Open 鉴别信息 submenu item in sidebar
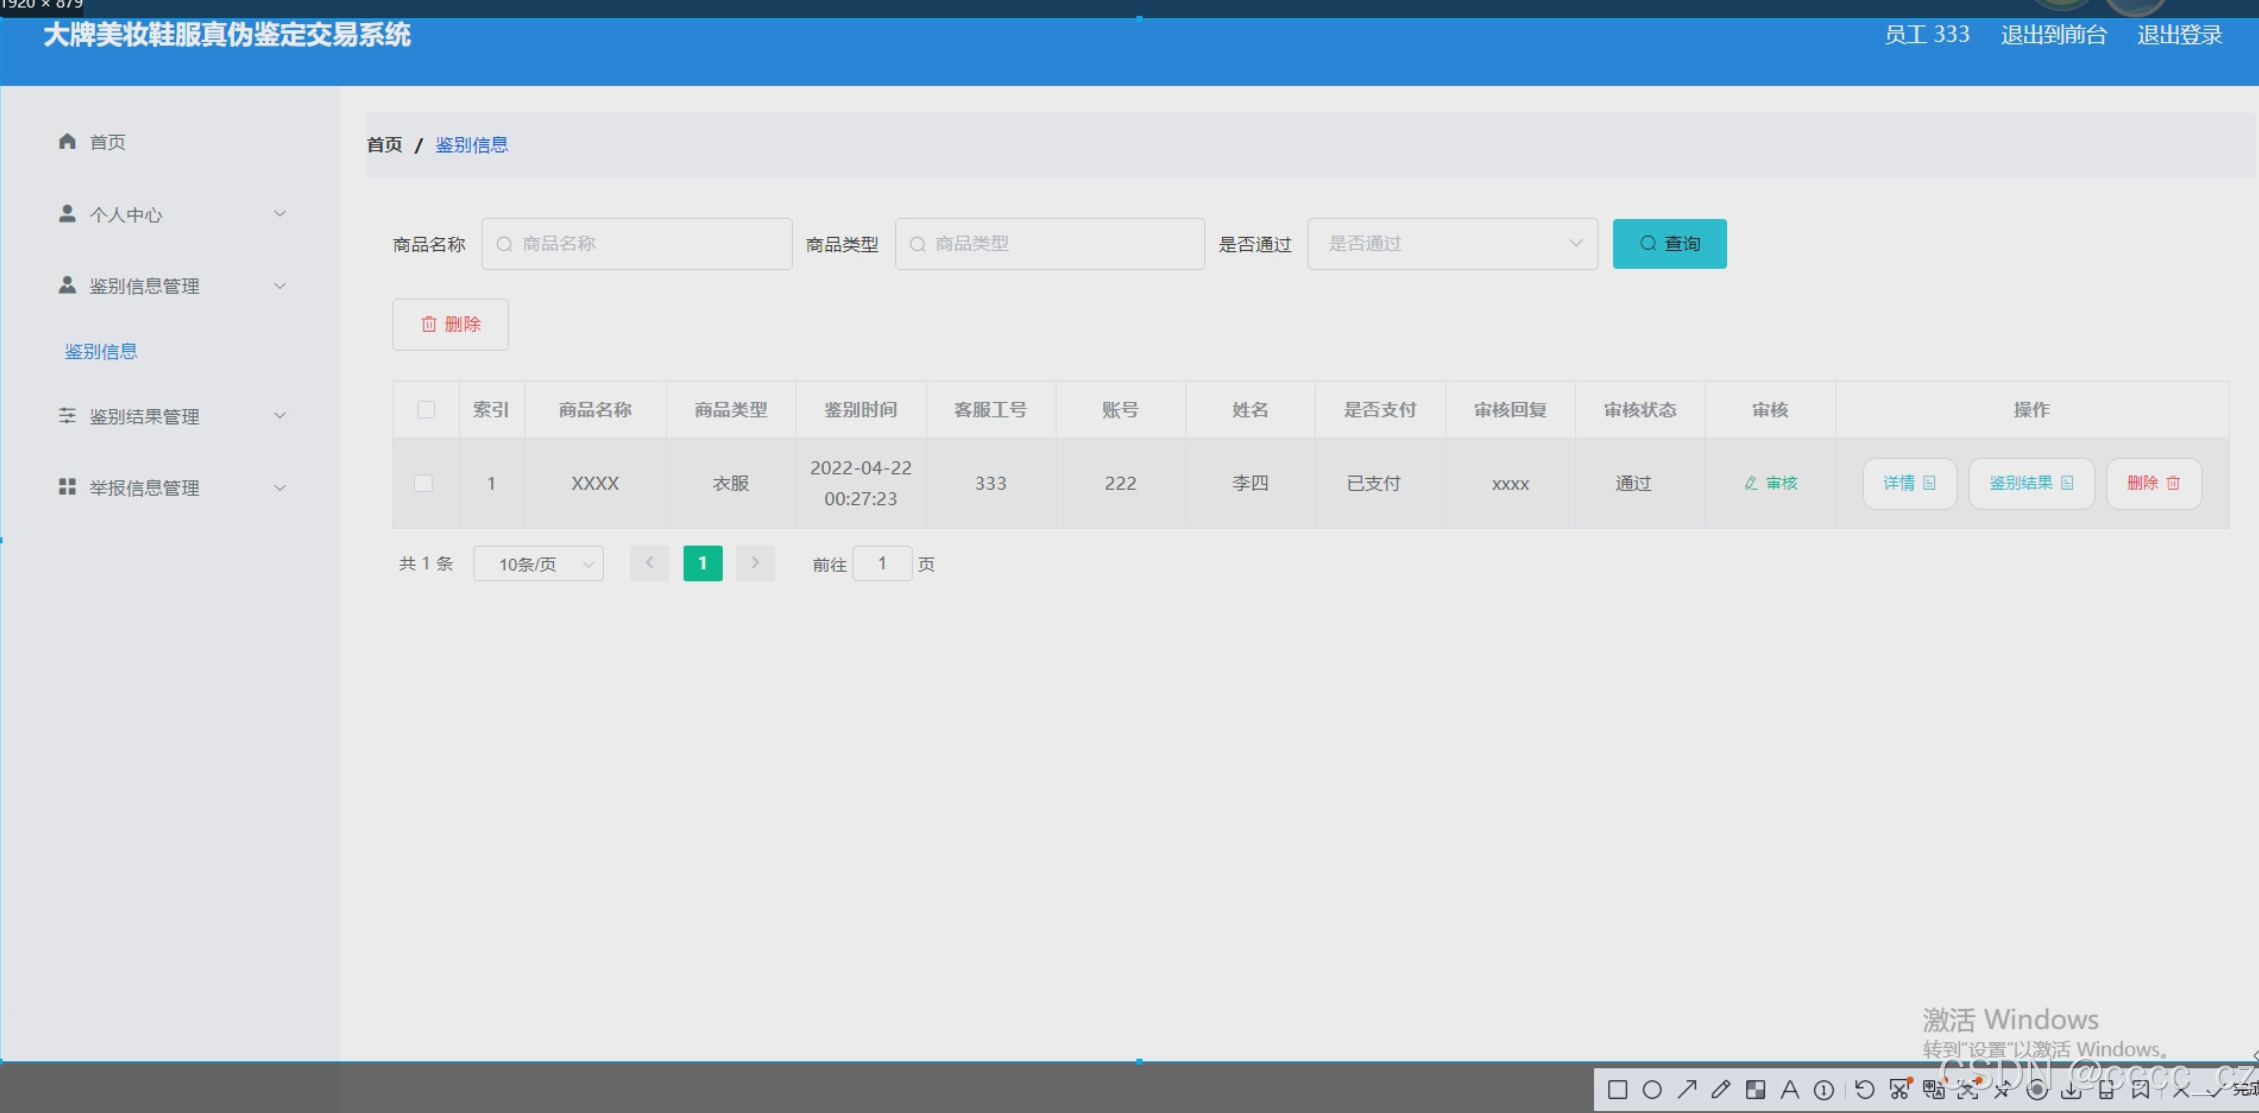 101,352
